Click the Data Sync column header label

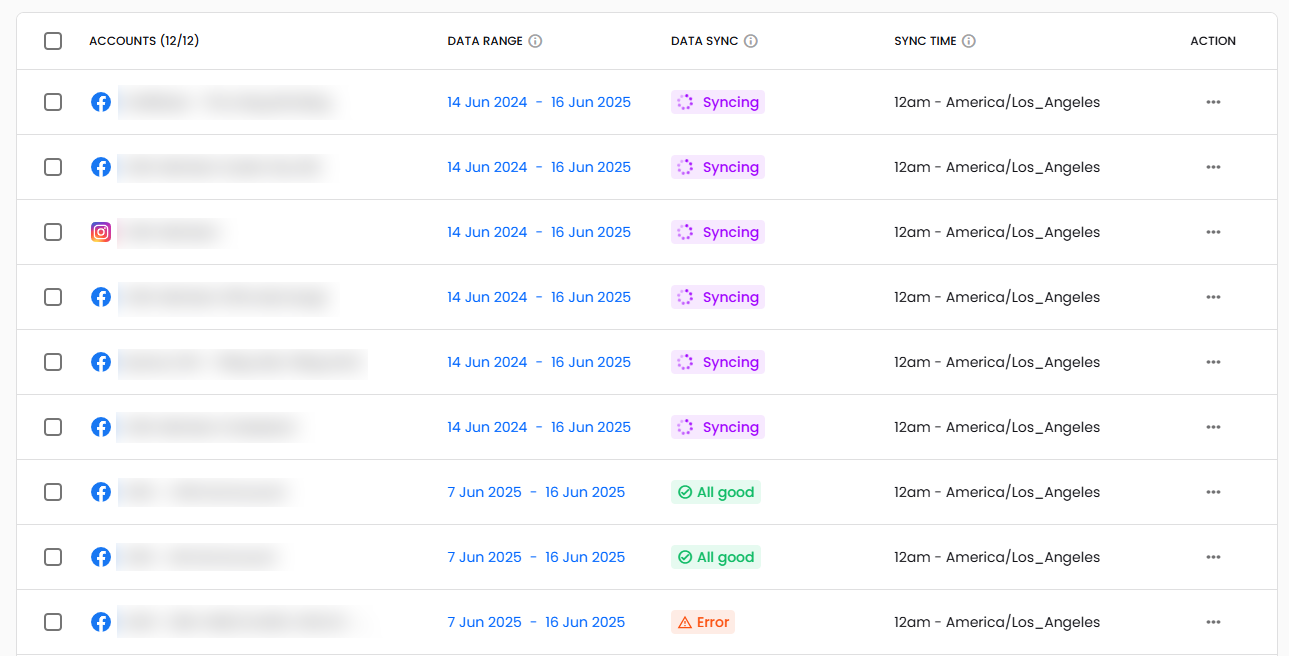[x=704, y=41]
